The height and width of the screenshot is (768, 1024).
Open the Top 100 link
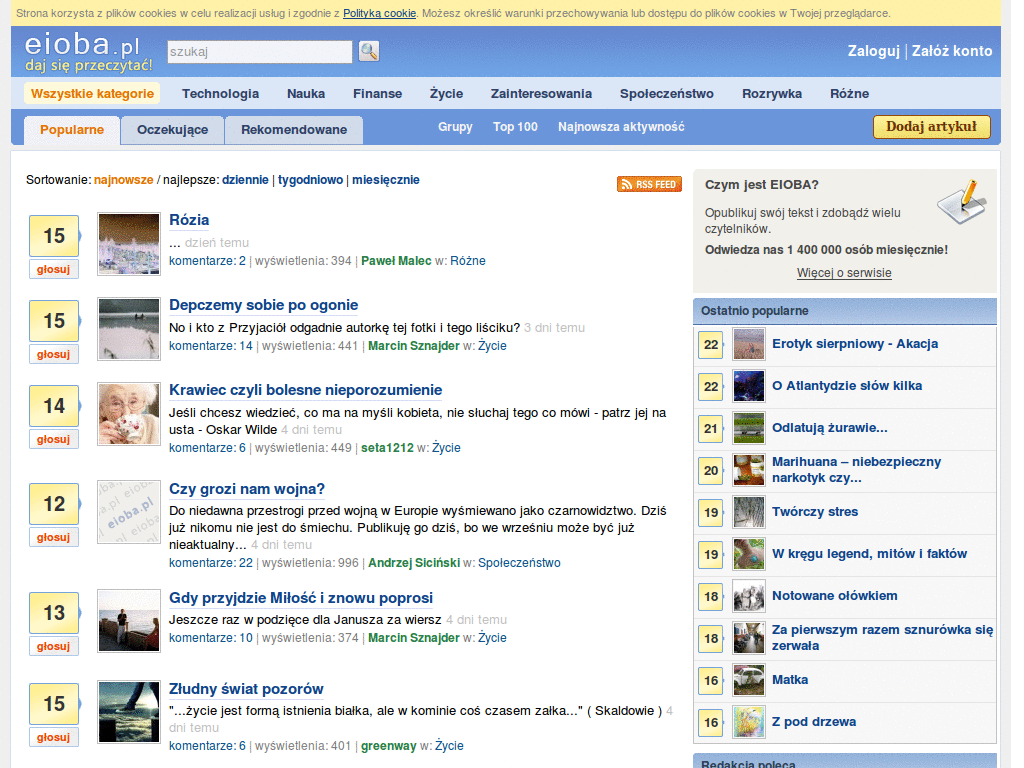[515, 127]
